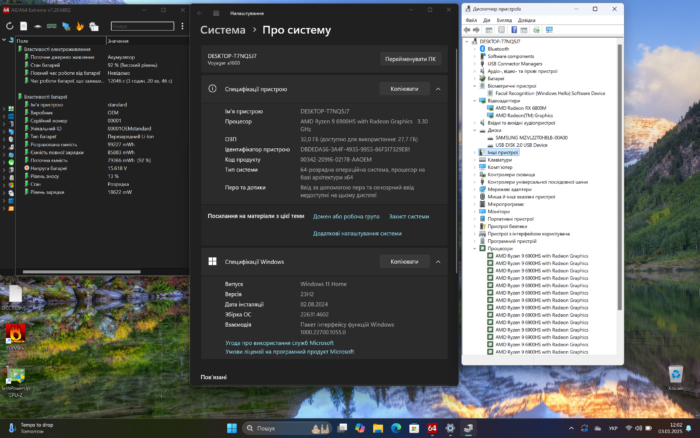Select SAMSUNG MZVL22T0HBLB disk entry

[531, 138]
